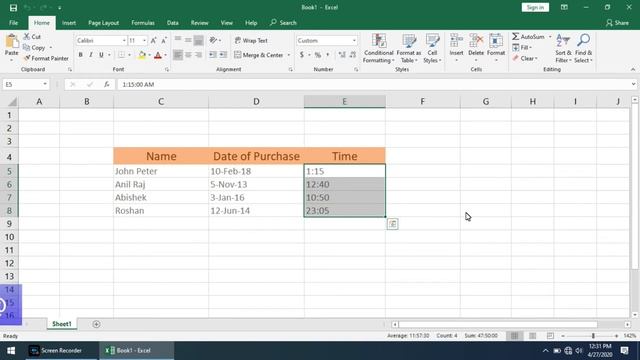Image resolution: width=640 pixels, height=360 pixels.
Task: Select row header 10
Action: [9, 237]
